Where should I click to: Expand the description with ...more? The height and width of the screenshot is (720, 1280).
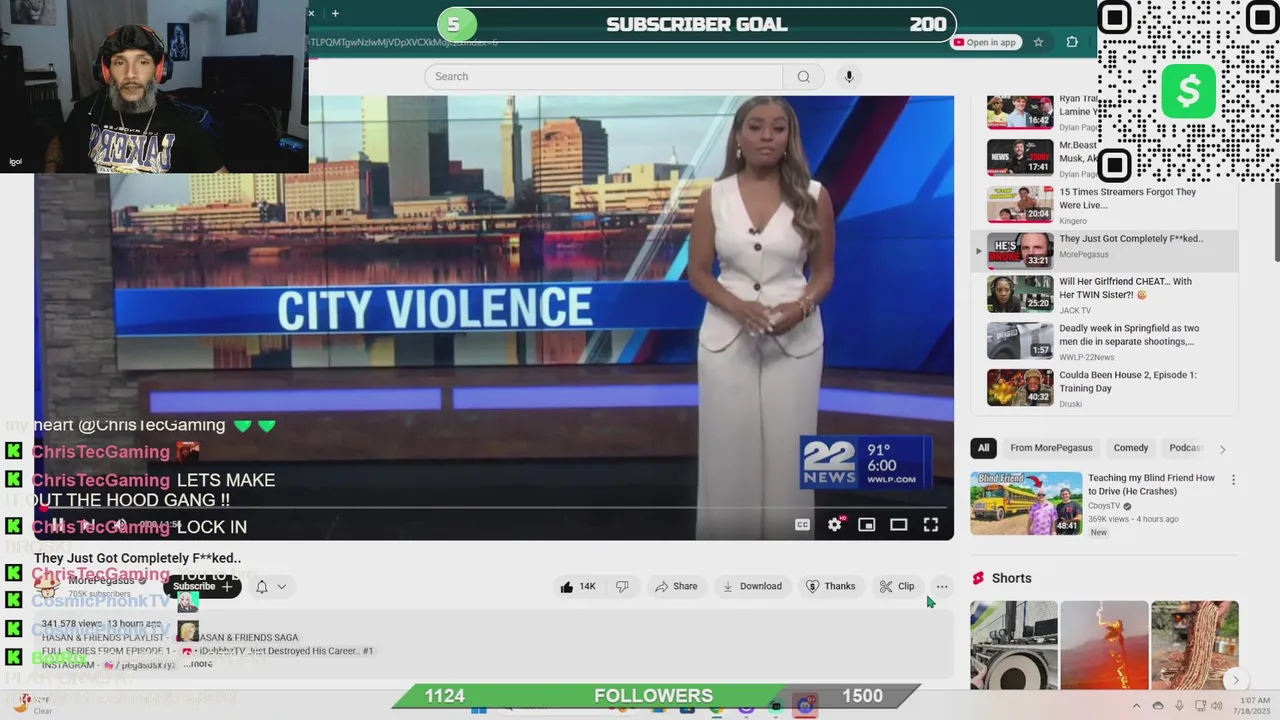[x=199, y=664]
